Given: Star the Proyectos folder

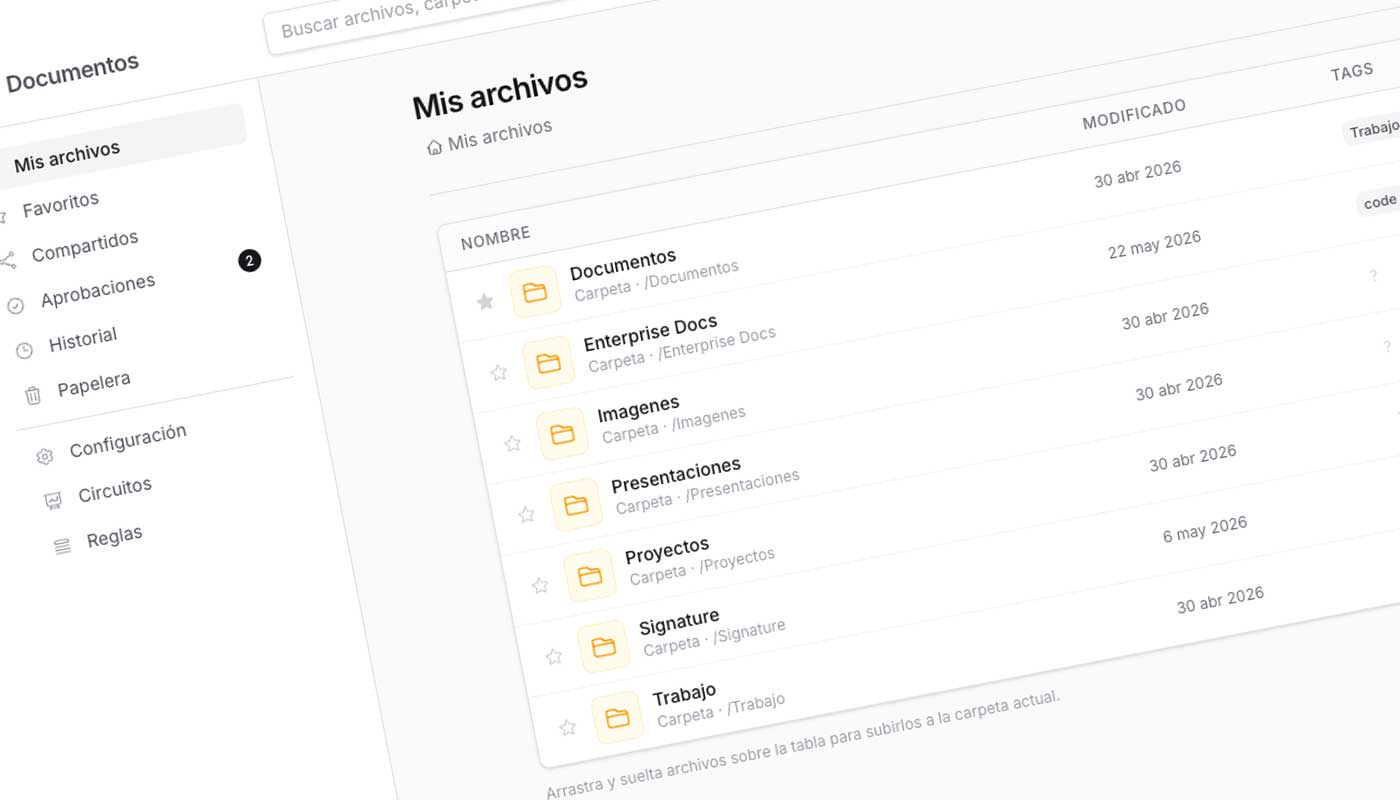Looking at the screenshot, I should [540, 585].
